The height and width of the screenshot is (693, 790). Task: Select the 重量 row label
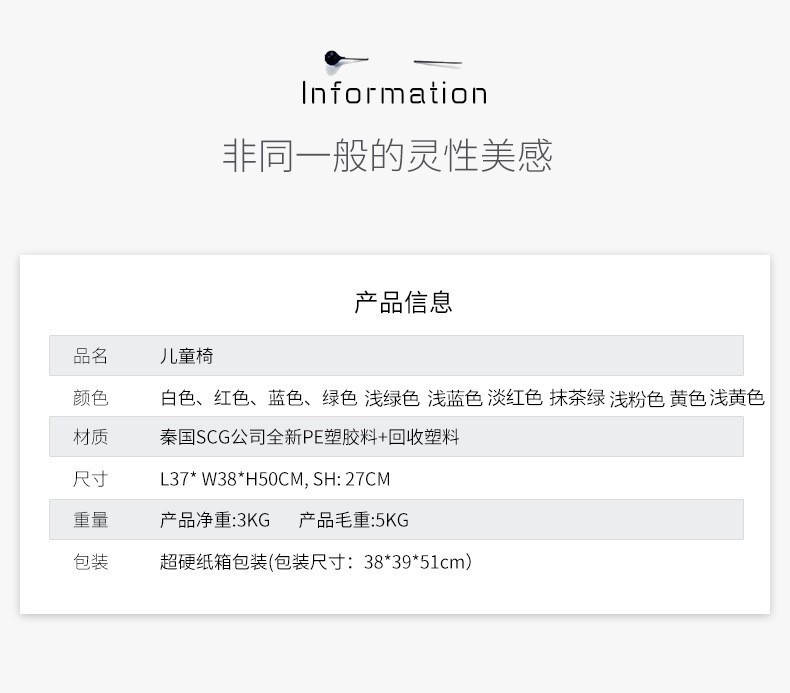90,520
